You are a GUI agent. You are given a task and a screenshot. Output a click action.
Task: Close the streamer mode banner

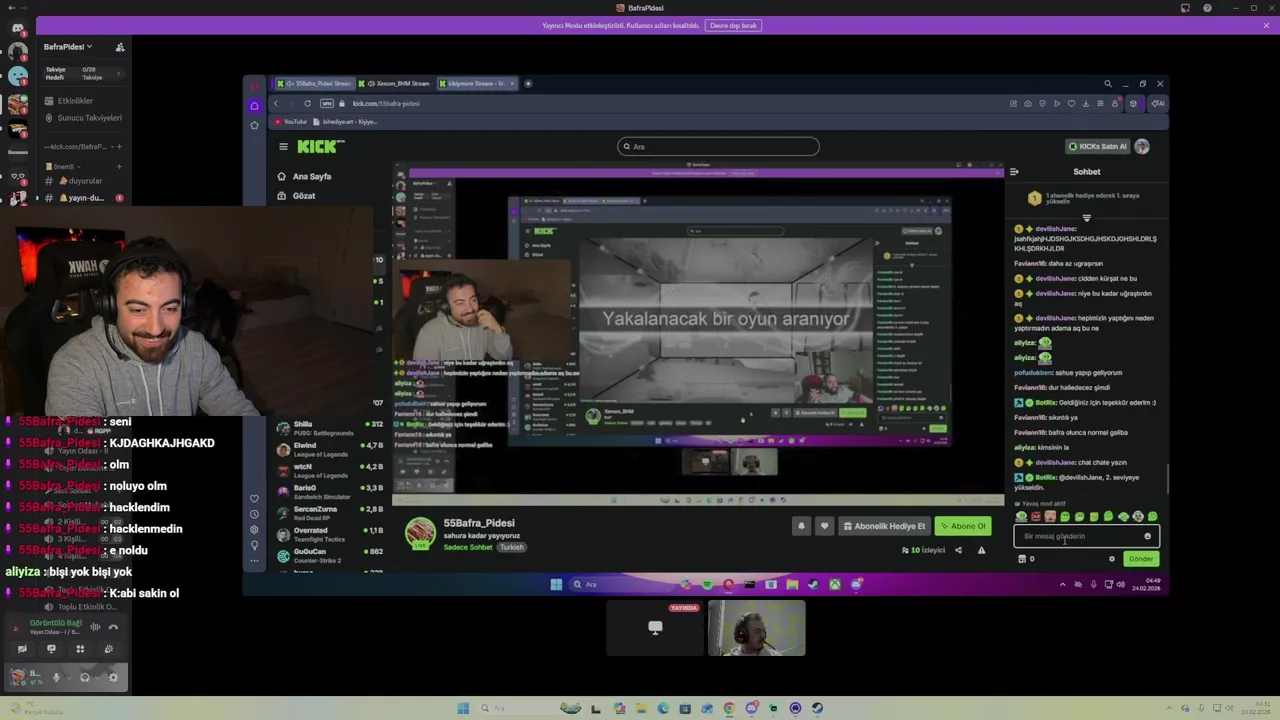pyautogui.click(x=1266, y=25)
